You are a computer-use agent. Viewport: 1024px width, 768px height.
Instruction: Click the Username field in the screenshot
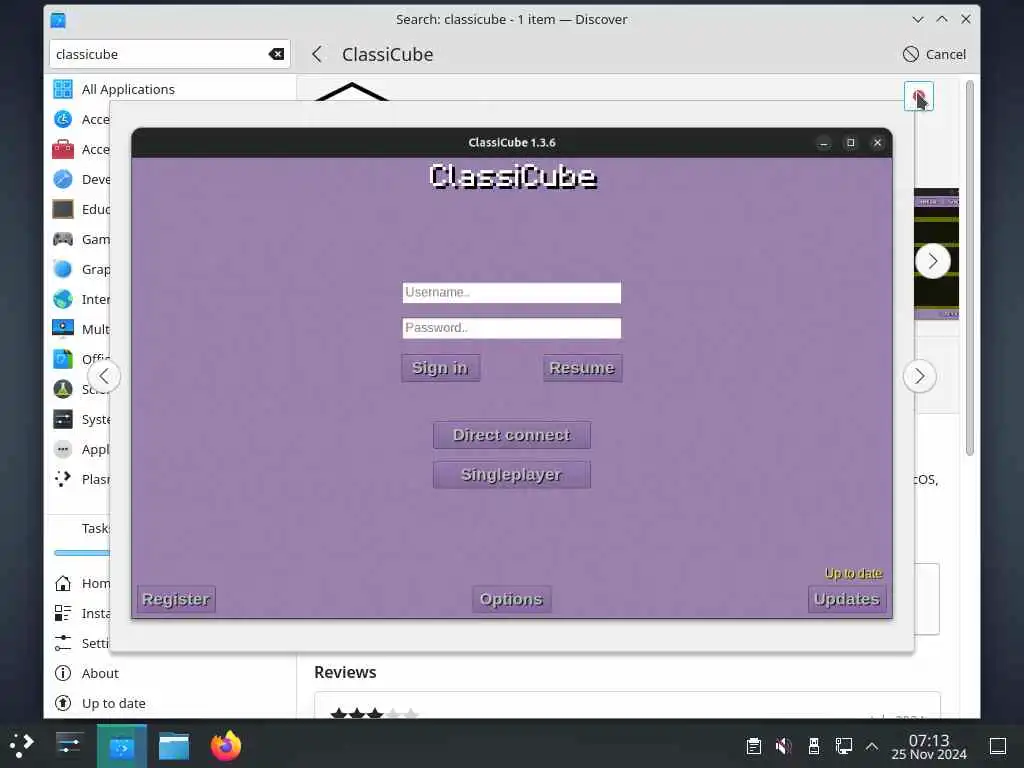click(x=511, y=293)
